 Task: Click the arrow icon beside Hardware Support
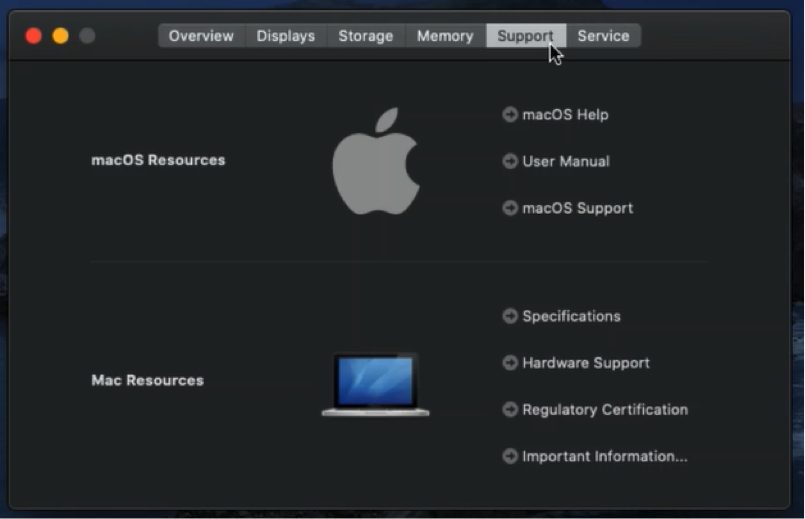(x=510, y=363)
